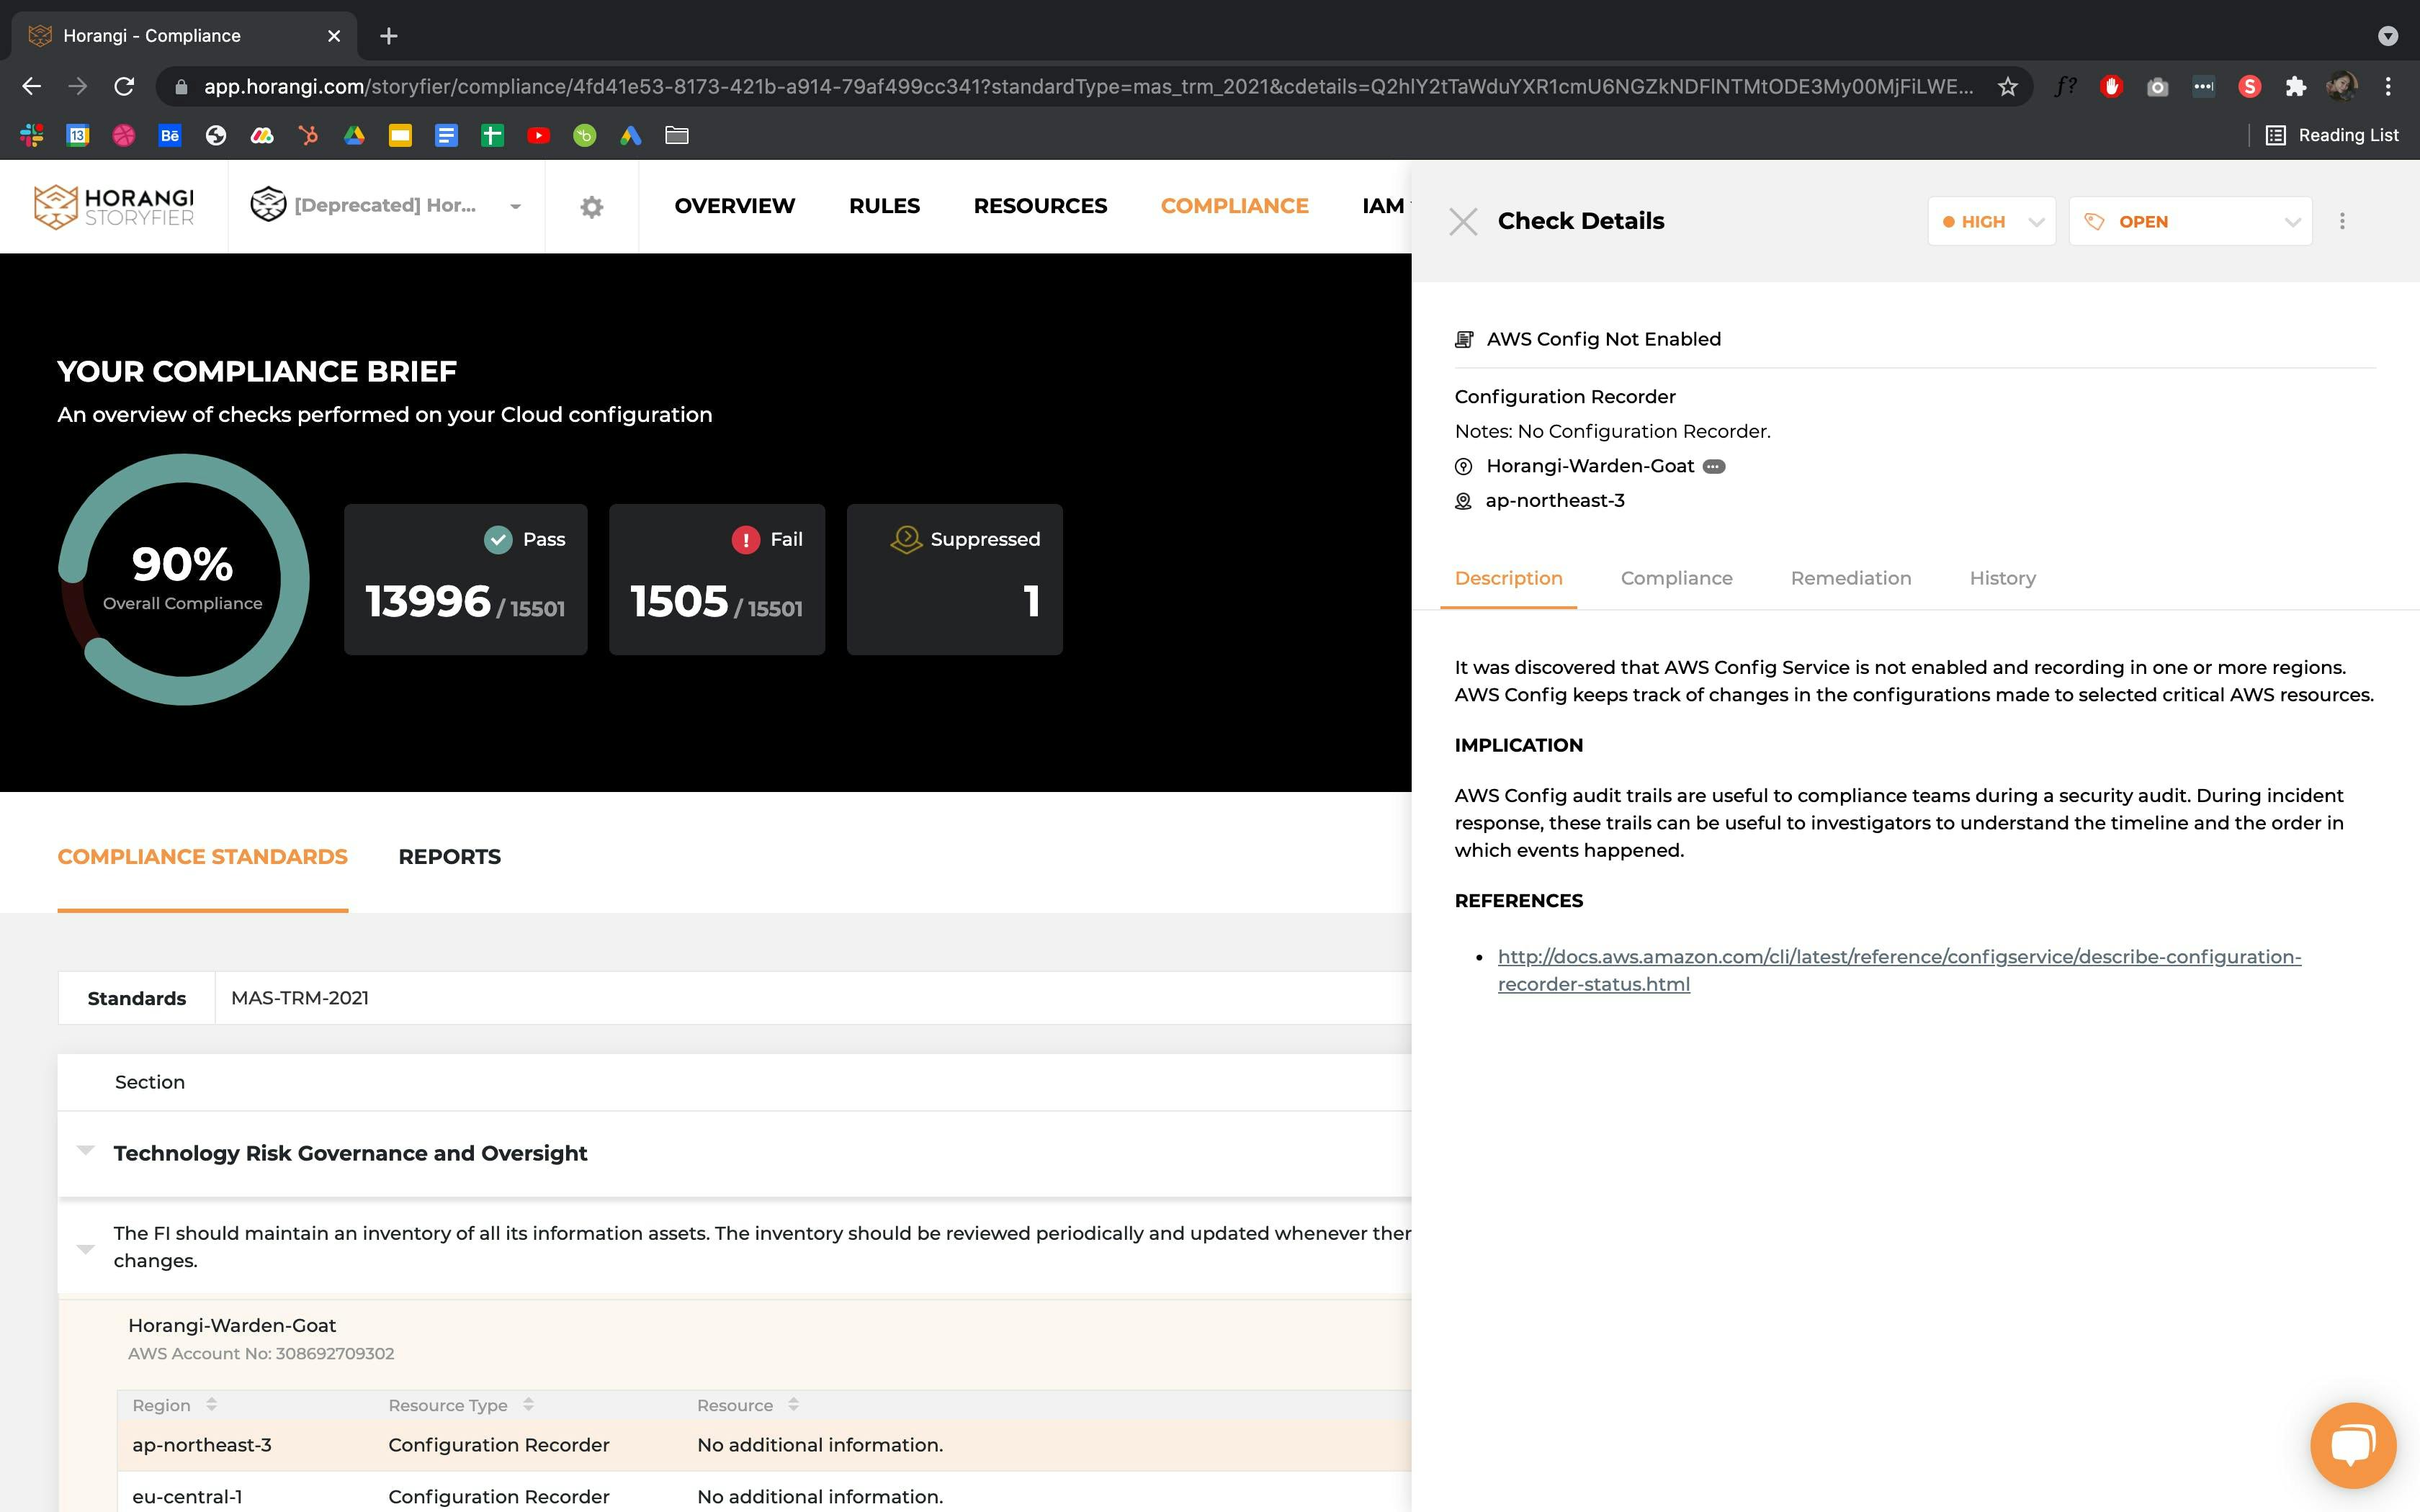Open a new browser tab
2420x1512 pixels.
(x=389, y=36)
